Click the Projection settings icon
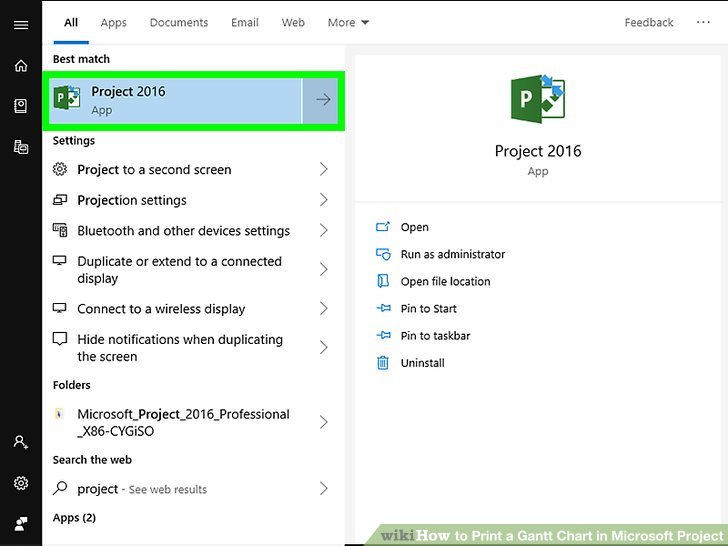The height and width of the screenshot is (546, 728). 59,200
